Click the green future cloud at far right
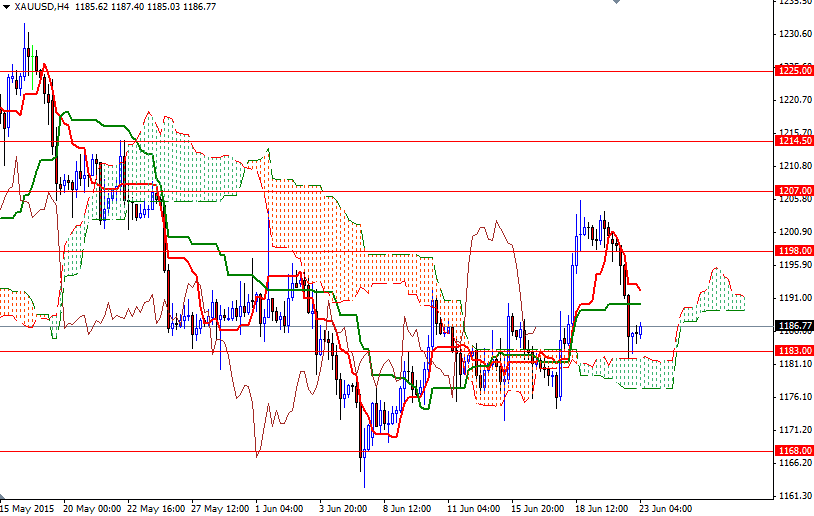 tap(715, 290)
